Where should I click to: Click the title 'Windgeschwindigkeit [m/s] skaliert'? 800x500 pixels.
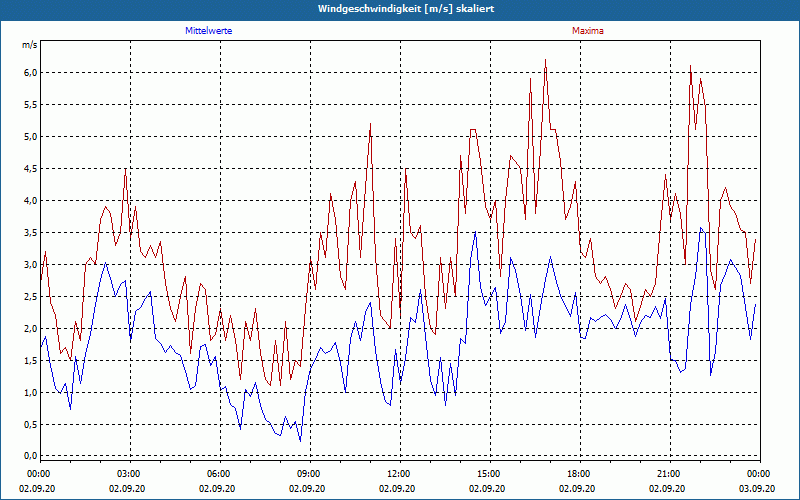coord(406,9)
